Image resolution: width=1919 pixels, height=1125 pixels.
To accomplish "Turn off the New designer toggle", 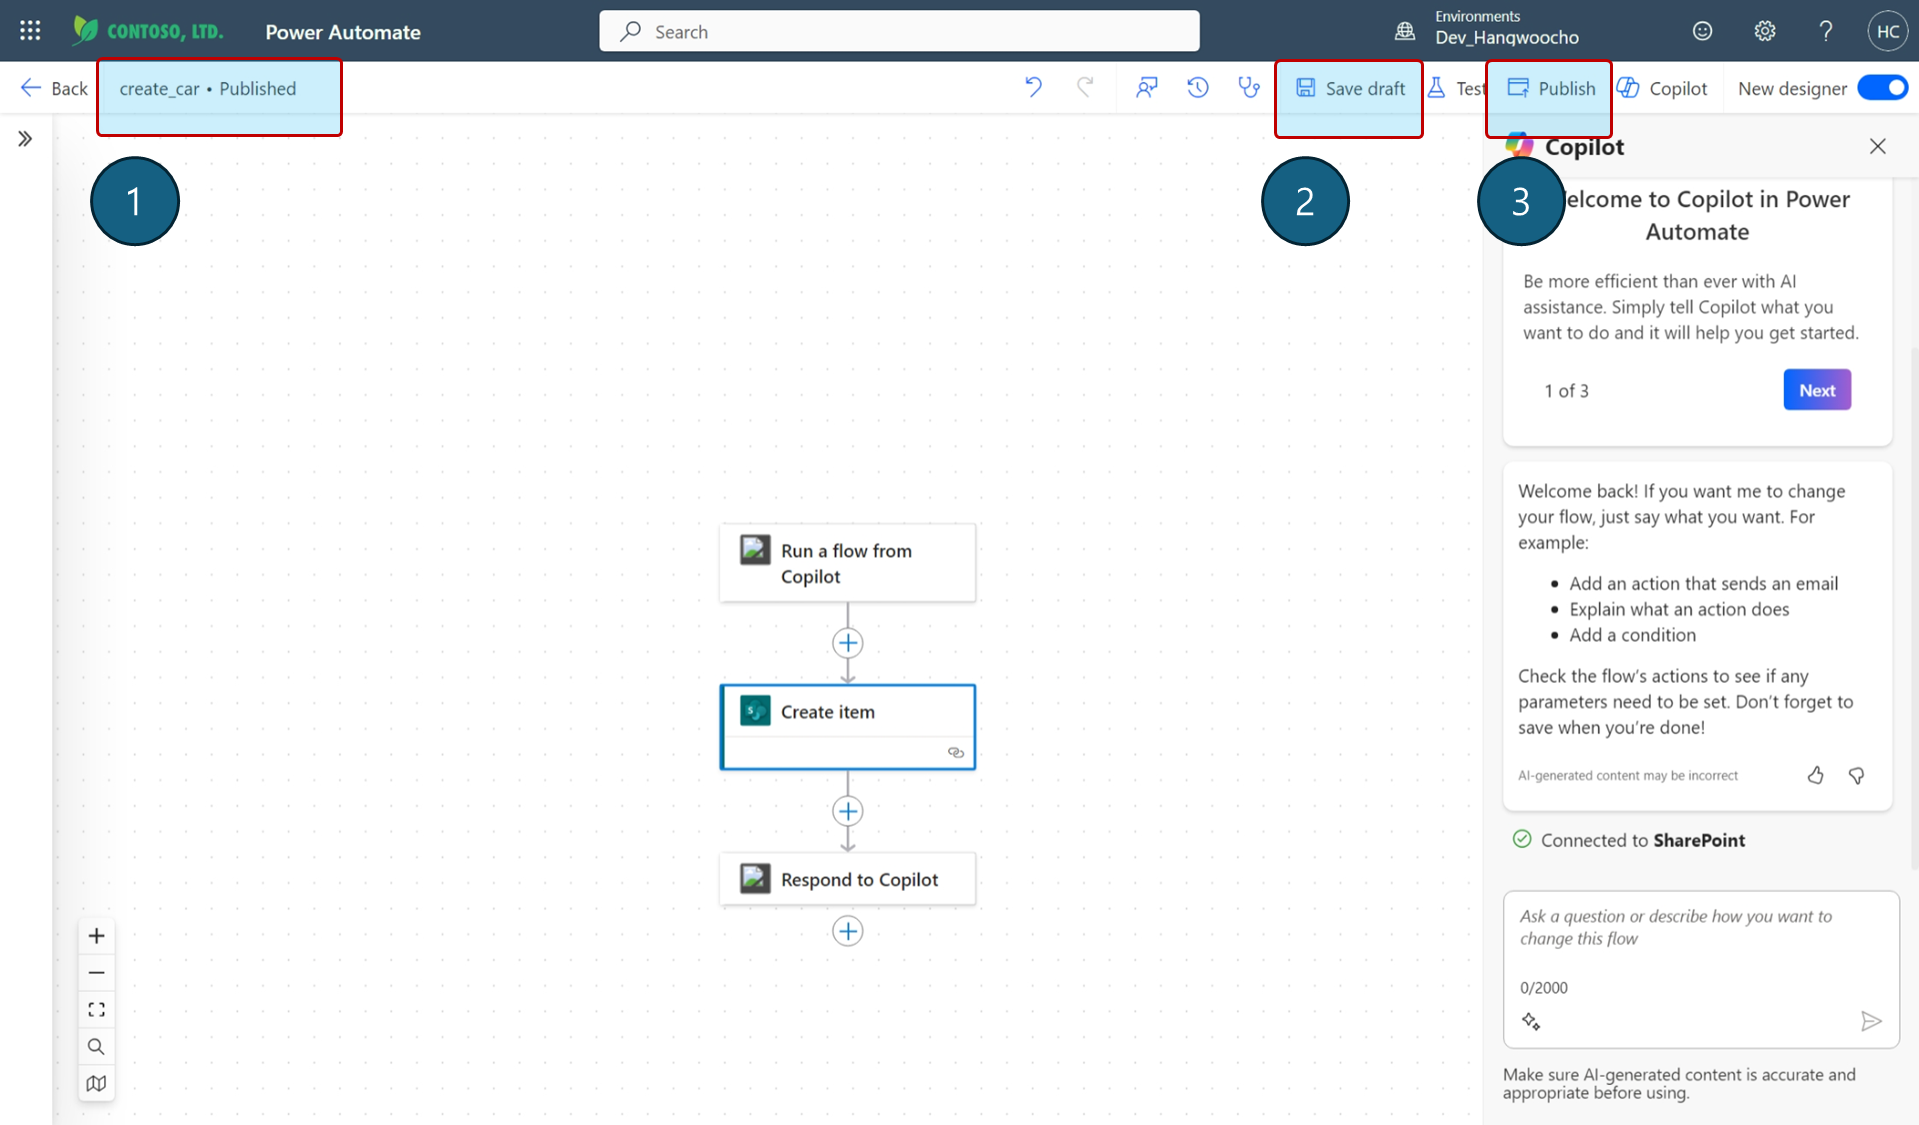I will pyautogui.click(x=1883, y=88).
